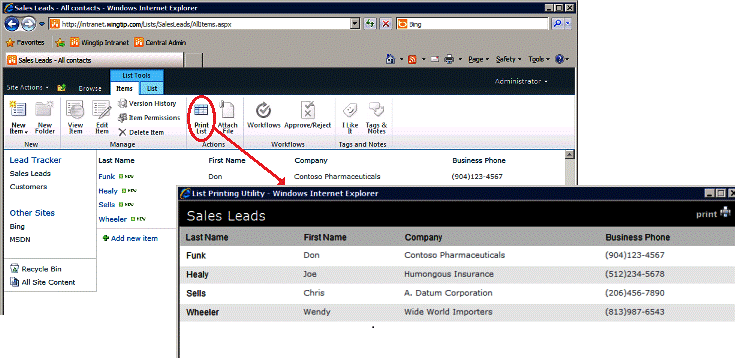Switch to the Browse ribbon tab
The width and height of the screenshot is (735, 364).
[90, 88]
